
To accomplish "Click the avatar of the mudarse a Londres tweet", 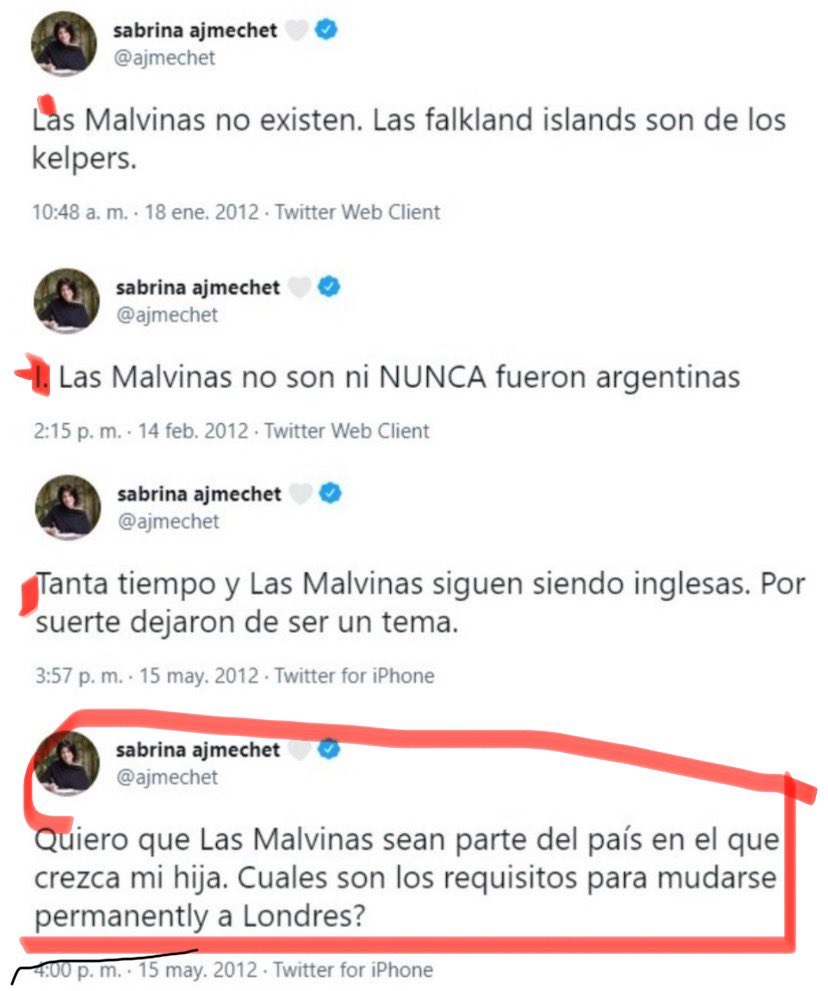I will [x=66, y=763].
